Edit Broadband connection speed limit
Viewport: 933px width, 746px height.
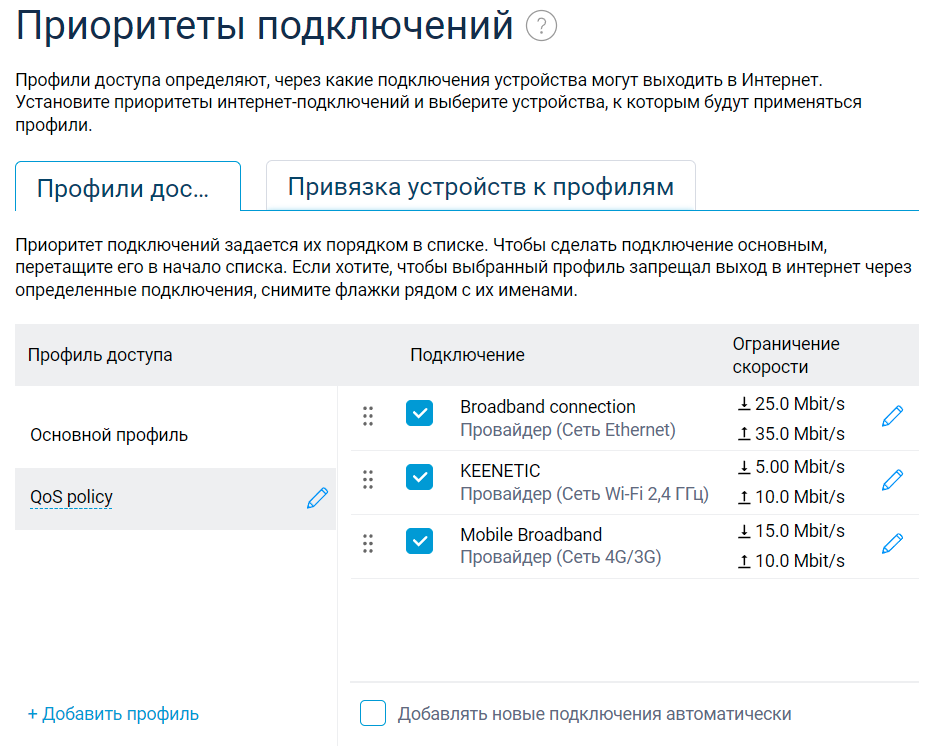(892, 417)
